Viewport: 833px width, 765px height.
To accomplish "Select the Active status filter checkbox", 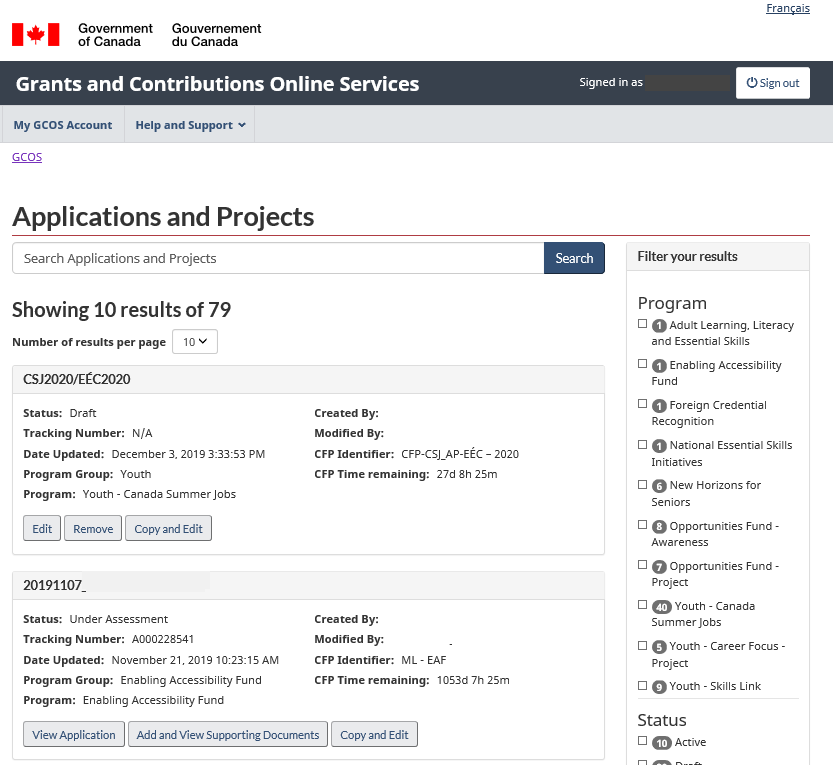I will click(643, 741).
